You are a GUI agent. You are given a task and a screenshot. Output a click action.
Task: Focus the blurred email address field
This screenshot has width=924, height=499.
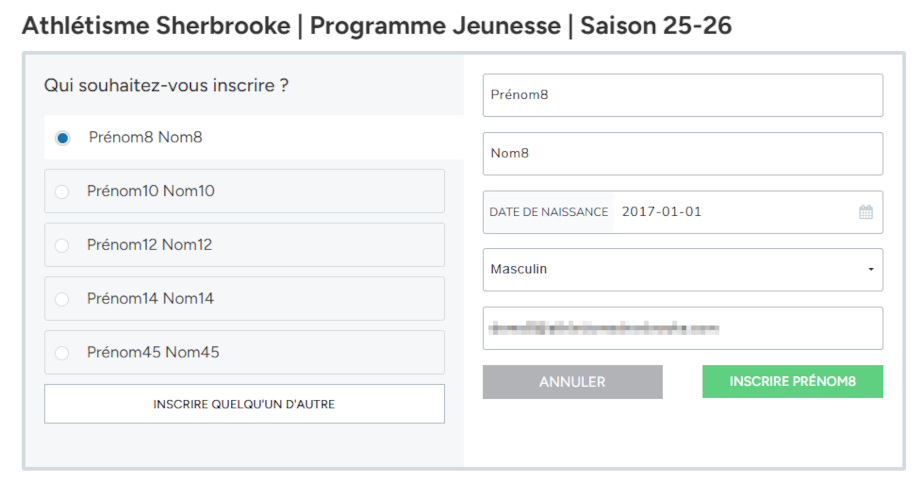click(682, 328)
